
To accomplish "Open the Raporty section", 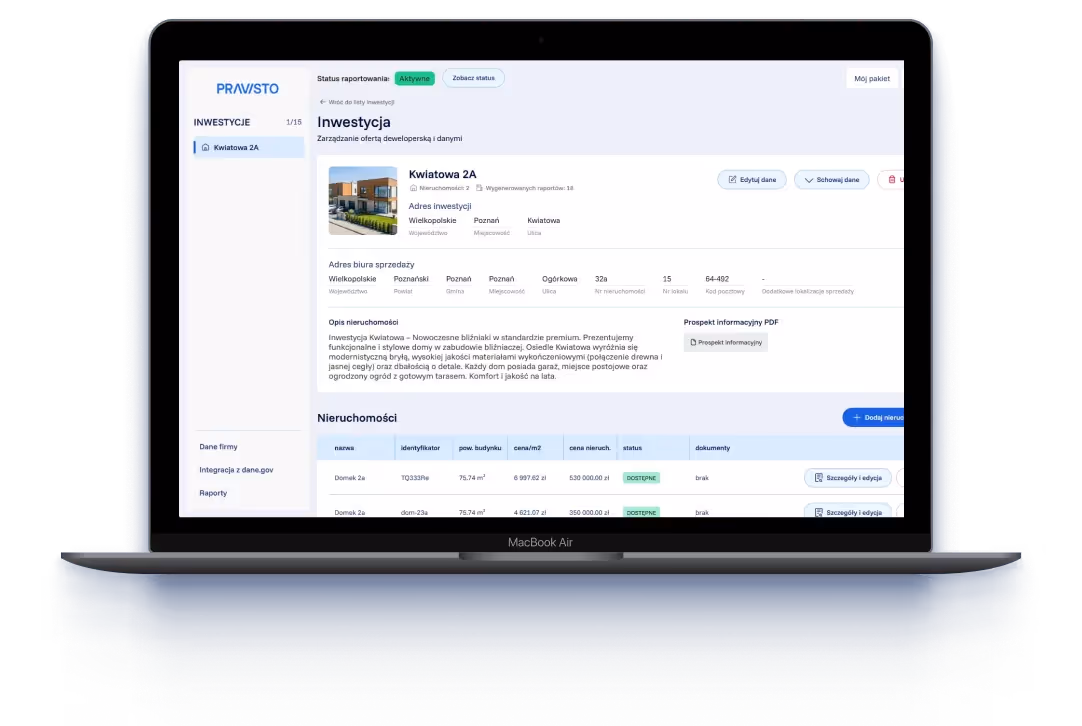I will click(212, 493).
